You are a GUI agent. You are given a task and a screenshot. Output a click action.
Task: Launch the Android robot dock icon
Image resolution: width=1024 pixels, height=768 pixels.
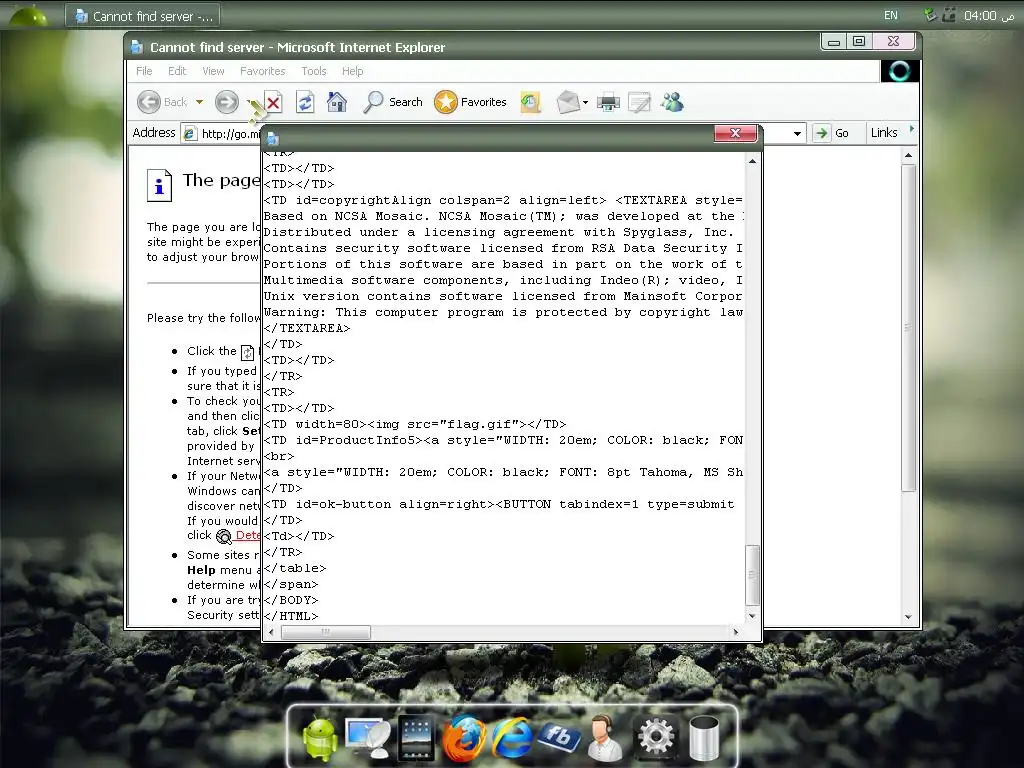[320, 737]
